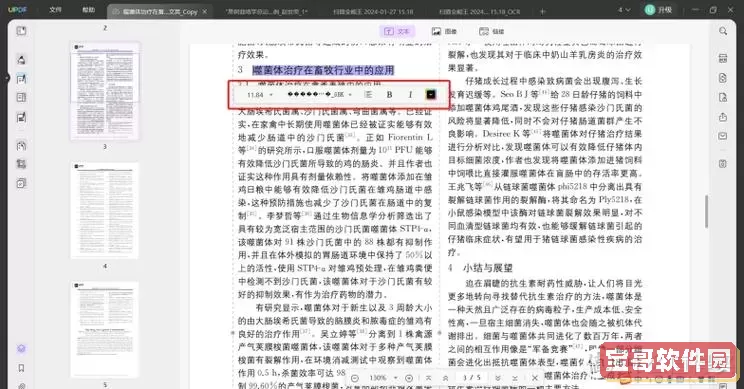The height and width of the screenshot is (389, 744).
Task: Click the seventh left sidebar tool icon
Action: pos(21,183)
